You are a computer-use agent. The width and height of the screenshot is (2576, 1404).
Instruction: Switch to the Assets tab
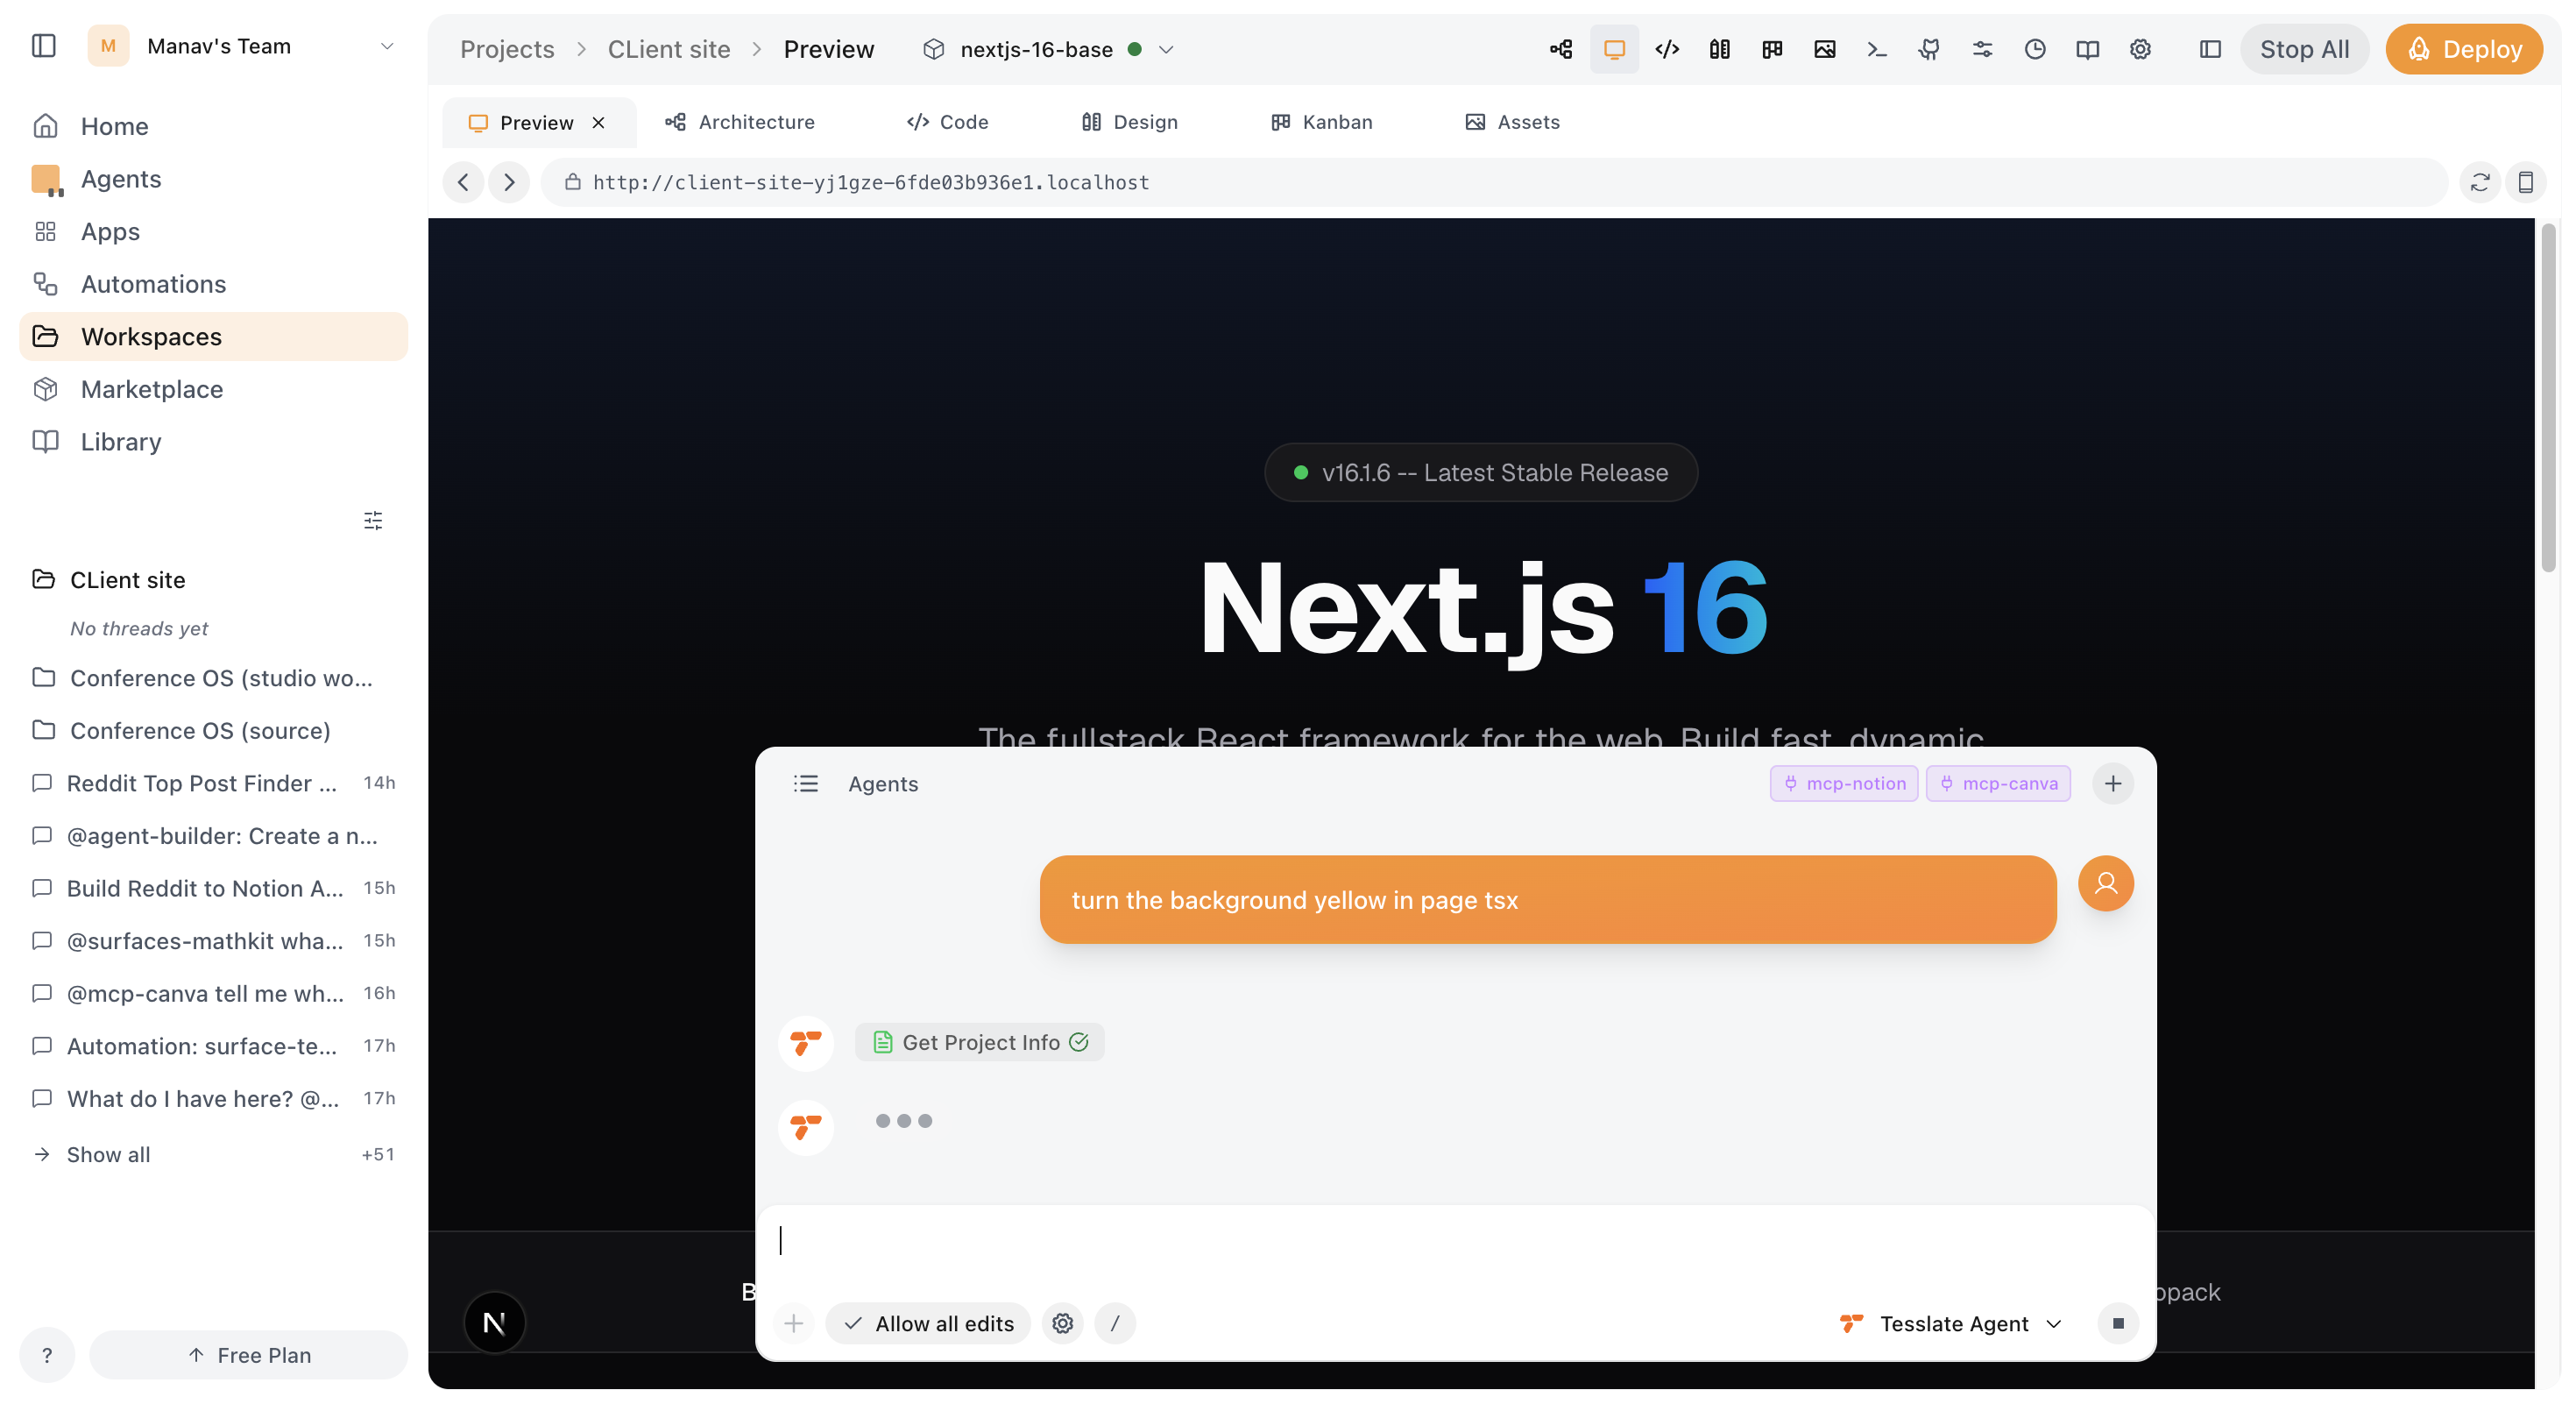pyautogui.click(x=1512, y=122)
